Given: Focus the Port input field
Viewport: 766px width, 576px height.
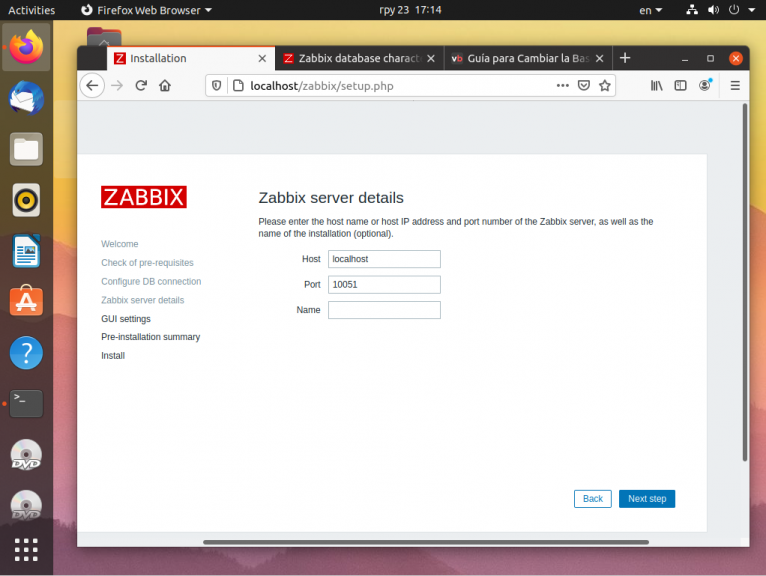Looking at the screenshot, I should pos(384,284).
